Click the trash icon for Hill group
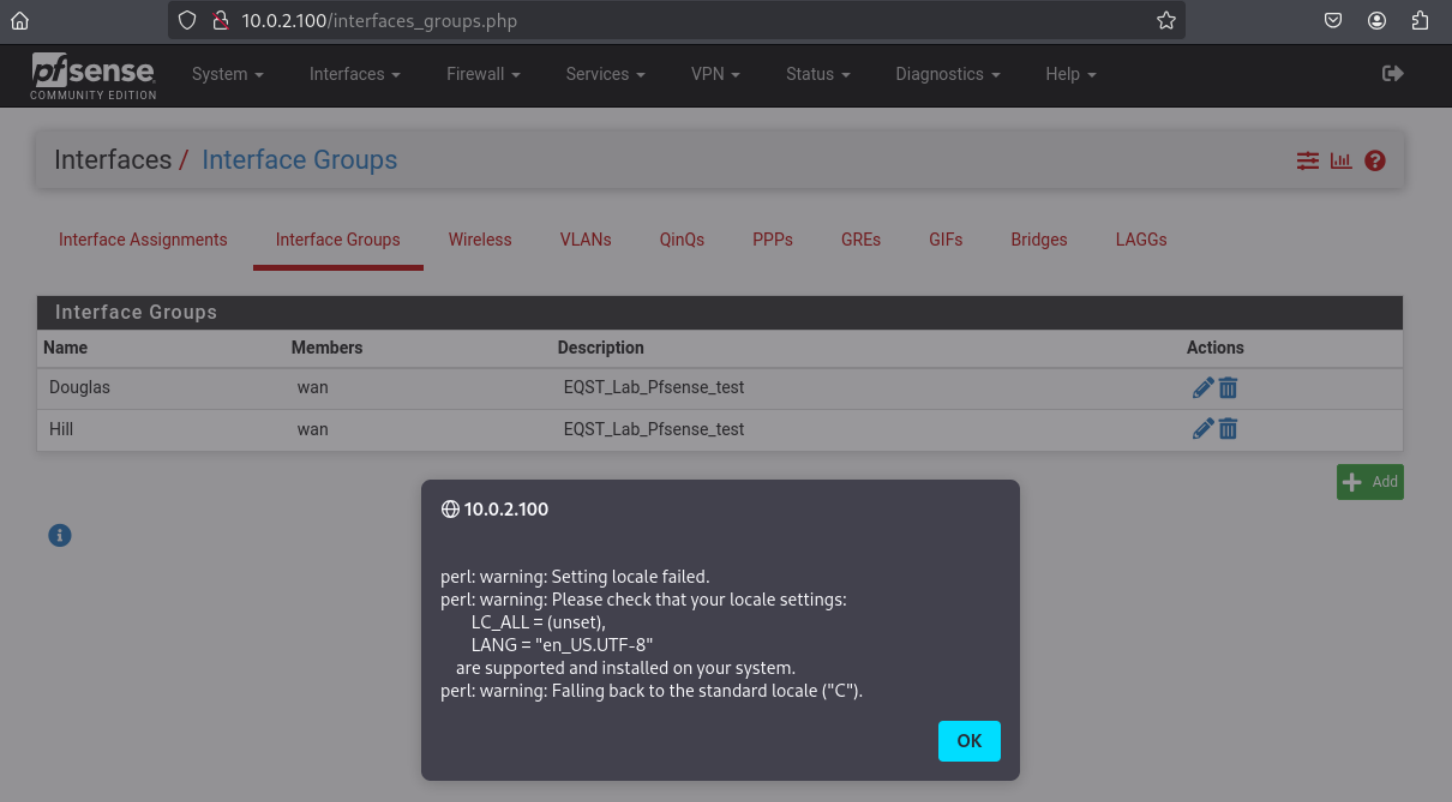Image resolution: width=1452 pixels, height=802 pixels. tap(1228, 429)
